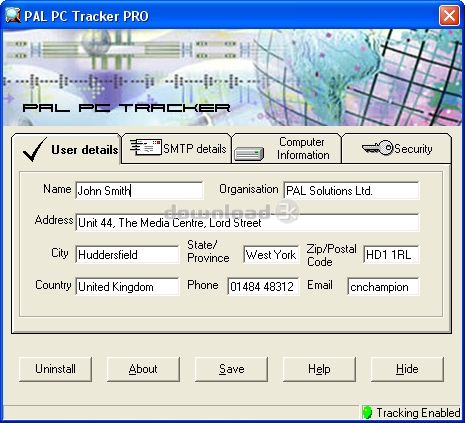Save the user details

click(x=231, y=369)
